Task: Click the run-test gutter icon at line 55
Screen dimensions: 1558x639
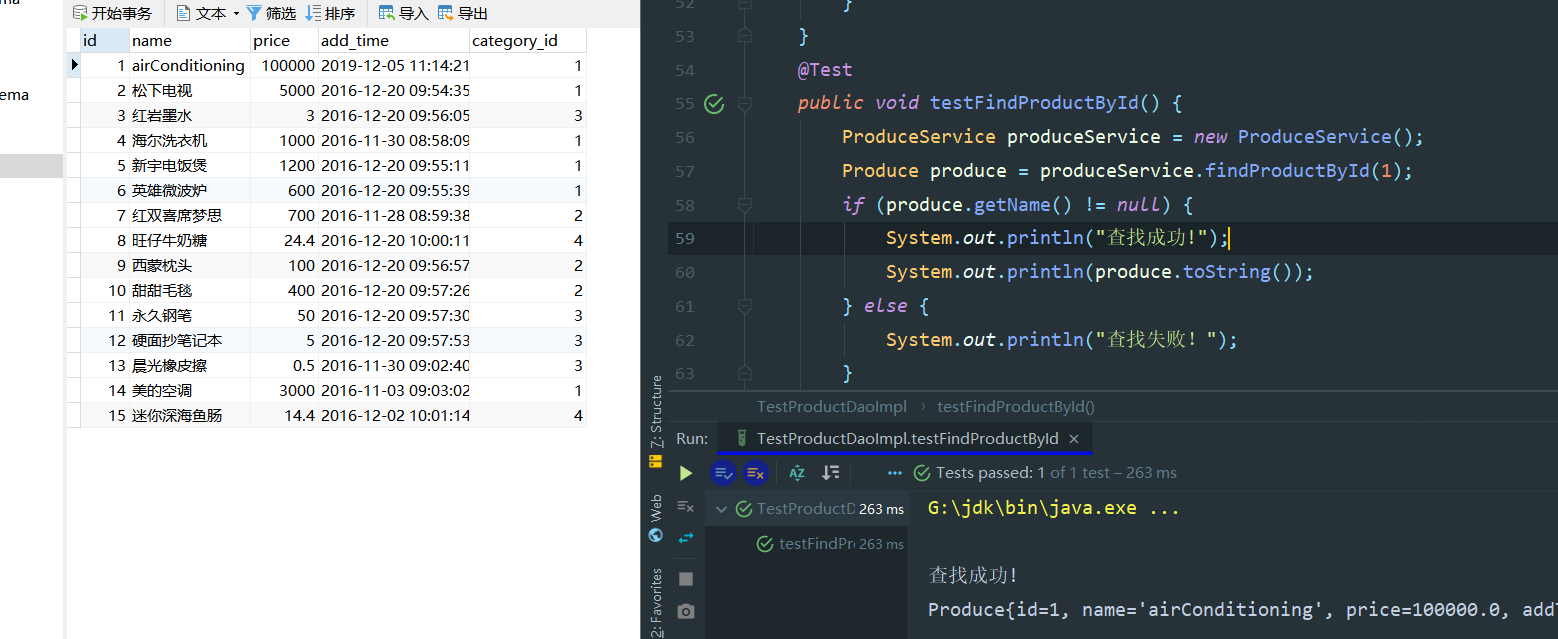Action: click(x=713, y=103)
